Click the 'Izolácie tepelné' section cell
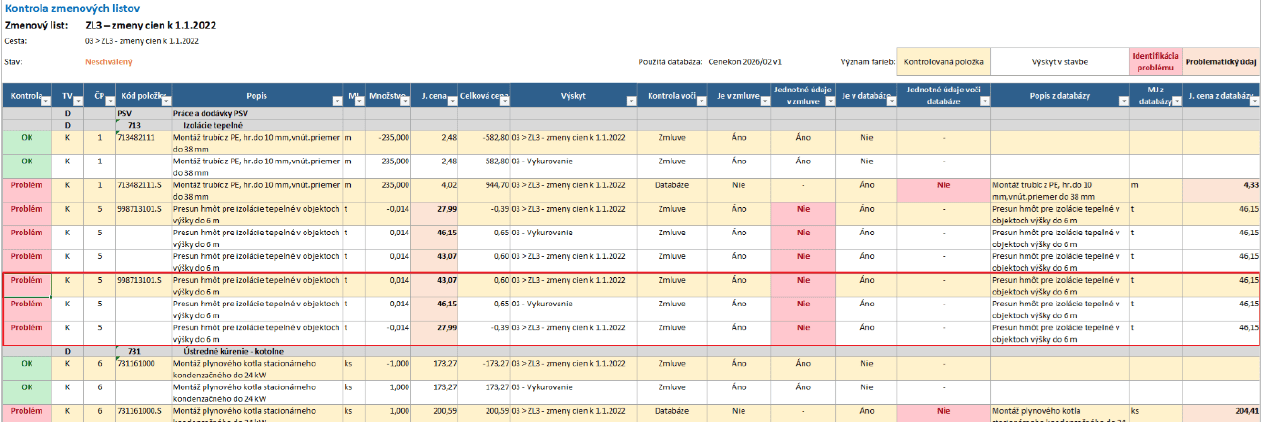Viewport: 1263px width, 422px height. pyautogui.click(x=256, y=124)
